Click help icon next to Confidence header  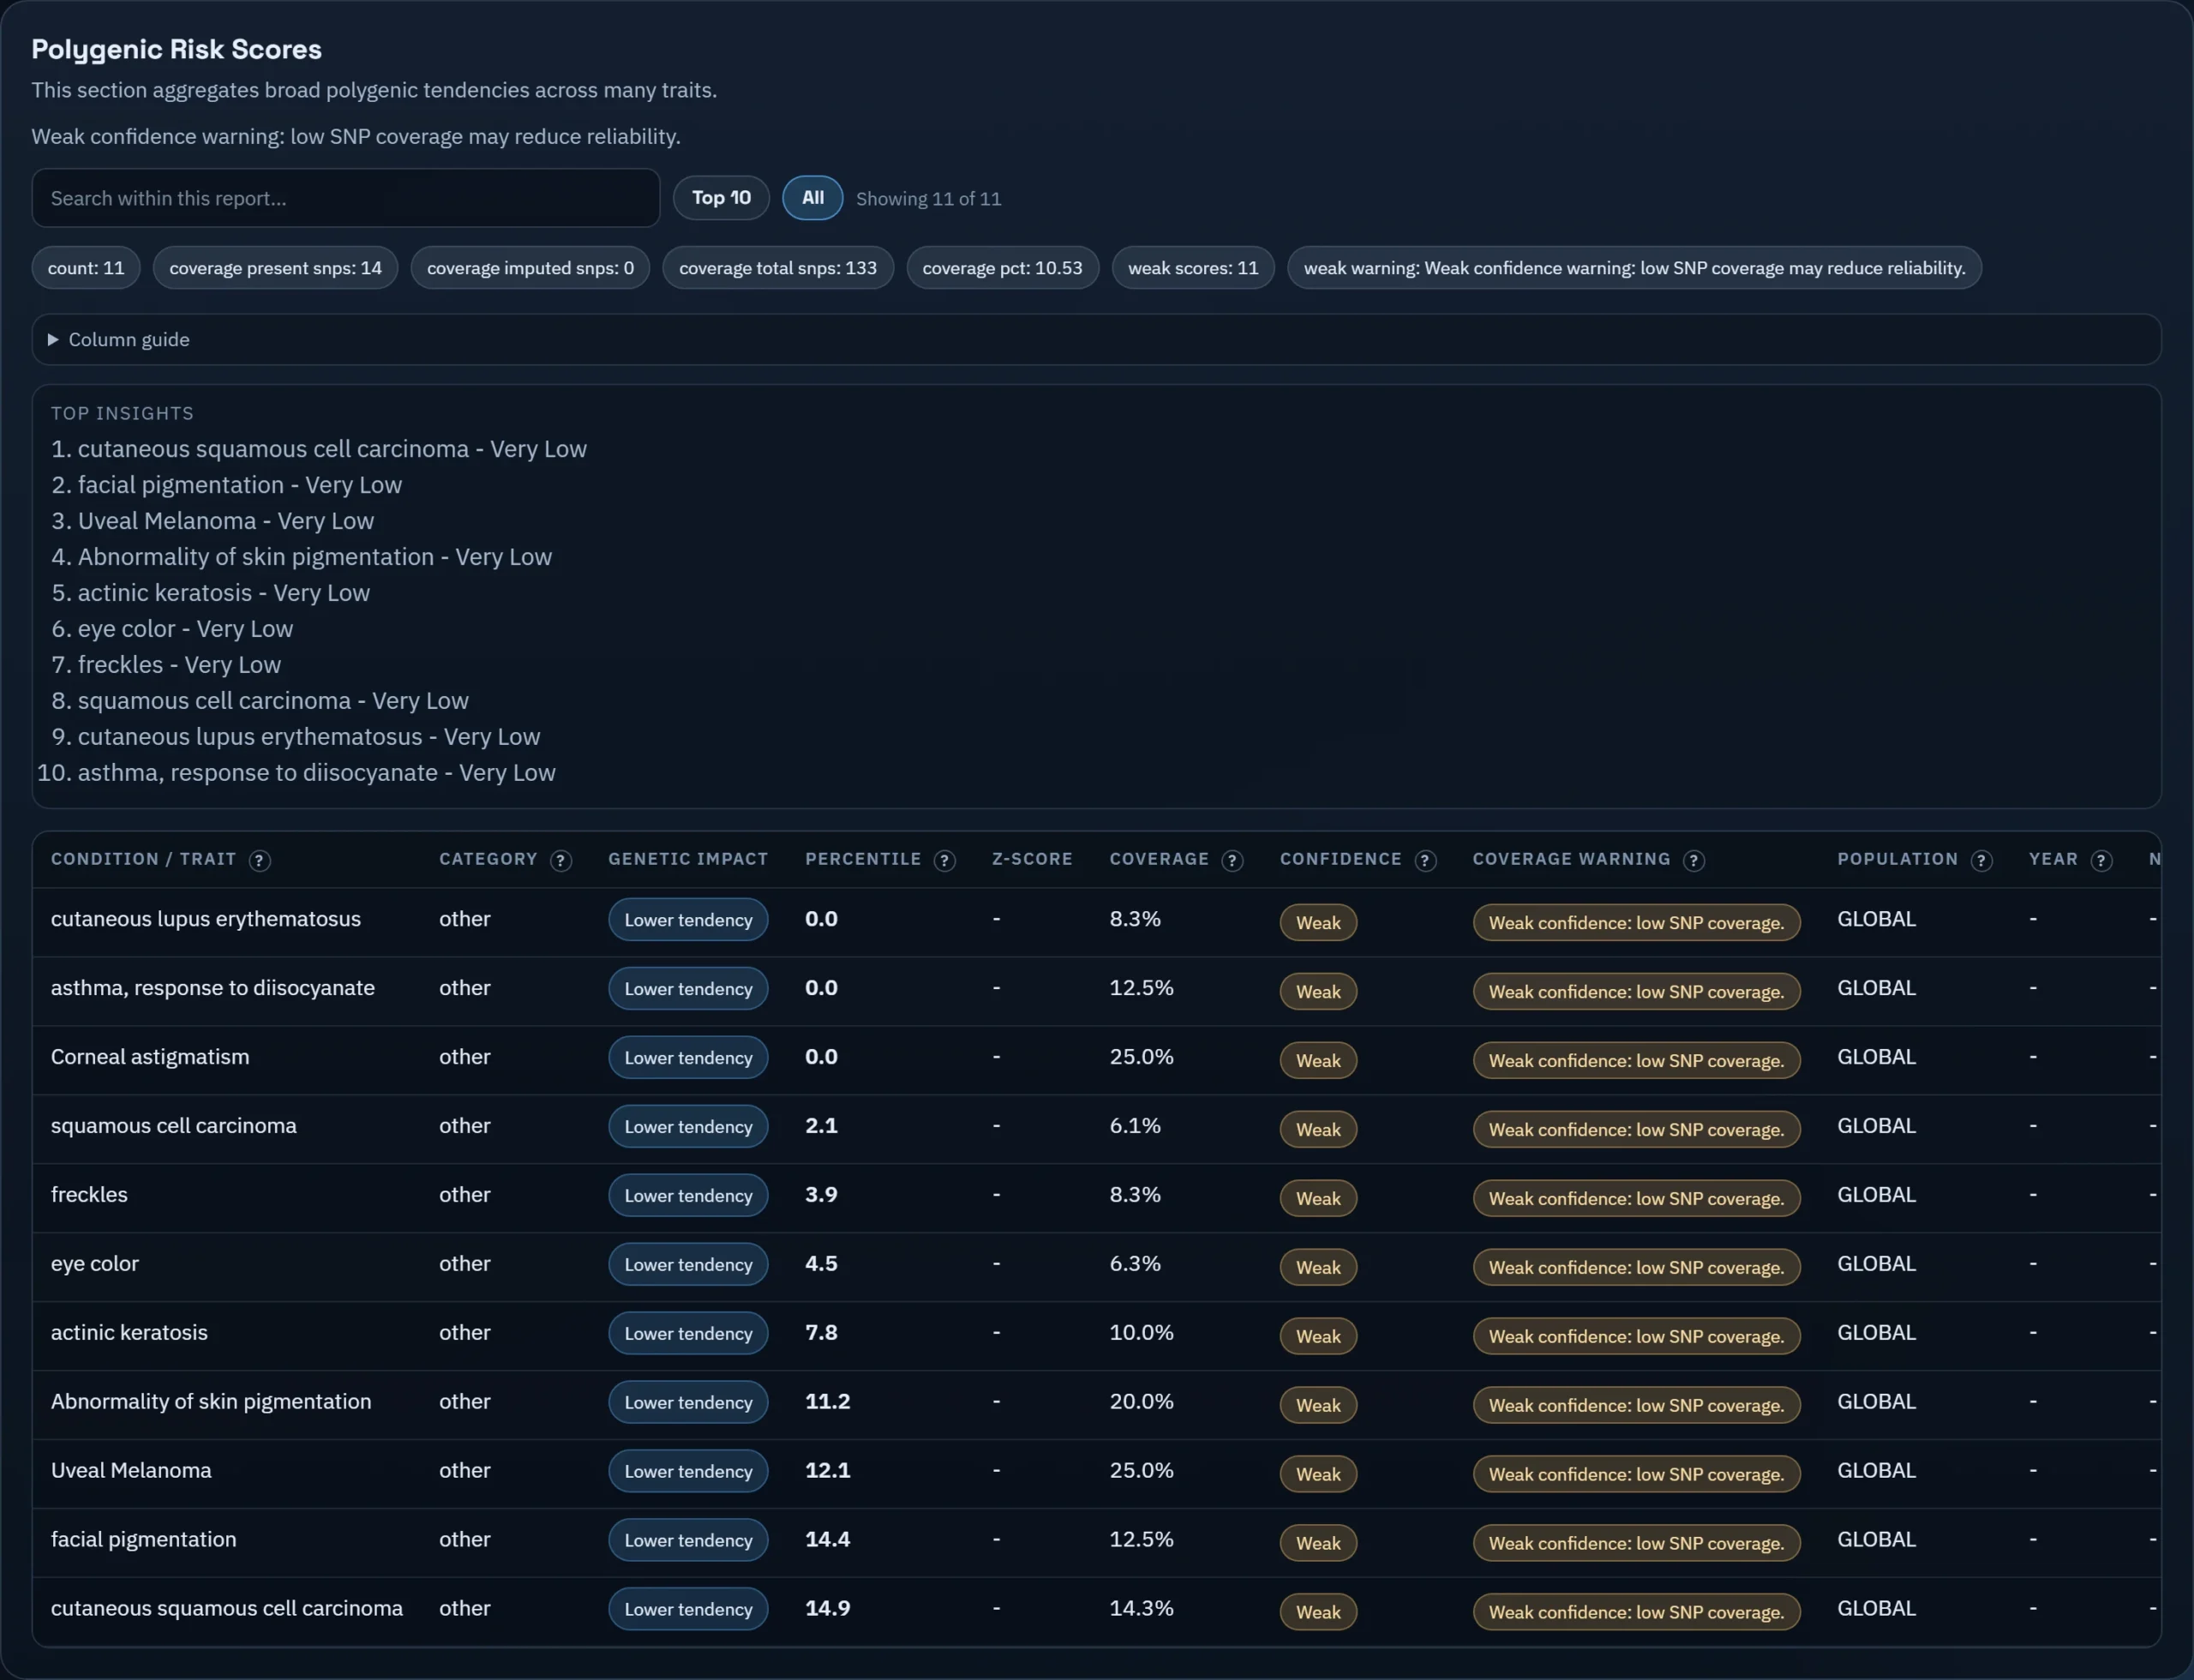pos(1425,860)
